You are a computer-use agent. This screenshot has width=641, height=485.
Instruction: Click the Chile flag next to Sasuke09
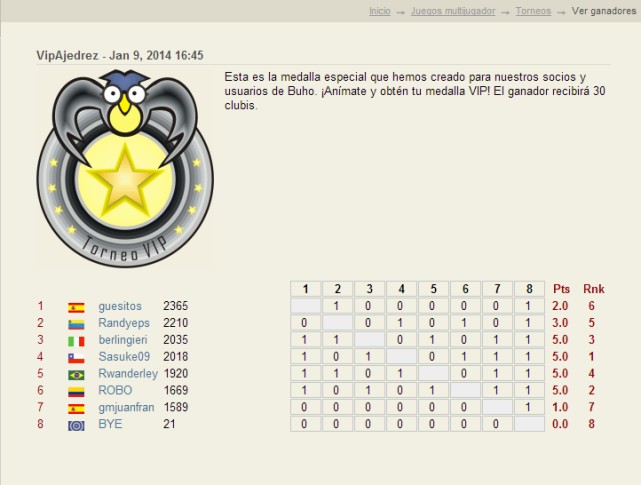pos(76,358)
